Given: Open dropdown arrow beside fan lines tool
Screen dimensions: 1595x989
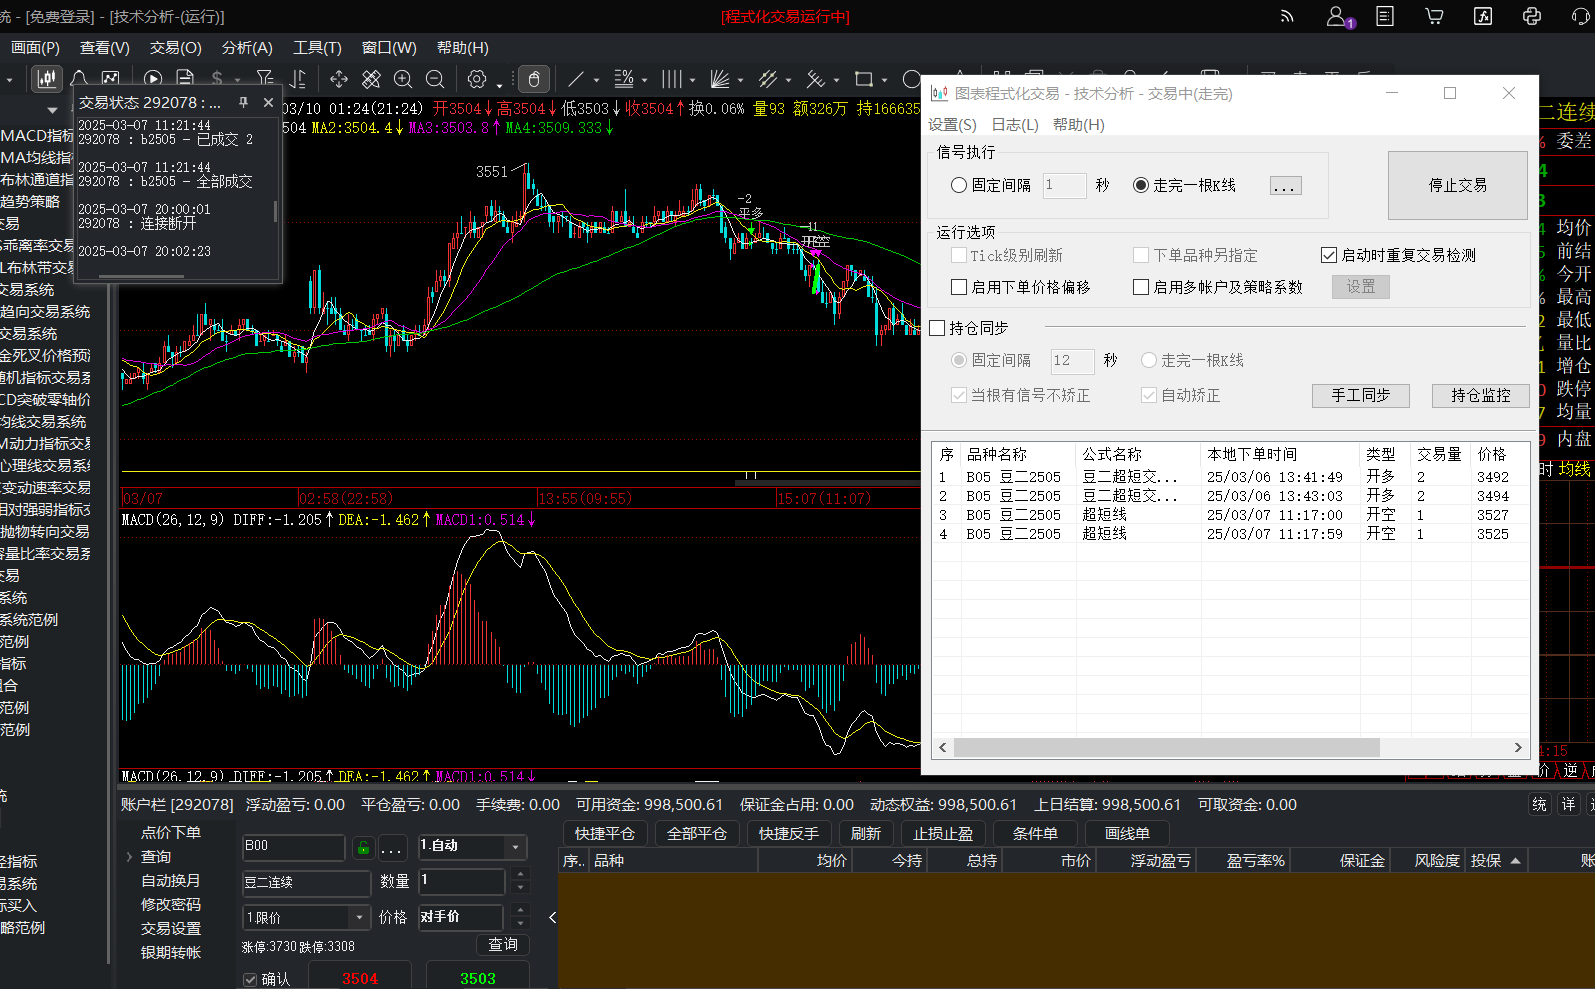Looking at the screenshot, I should click(740, 80).
